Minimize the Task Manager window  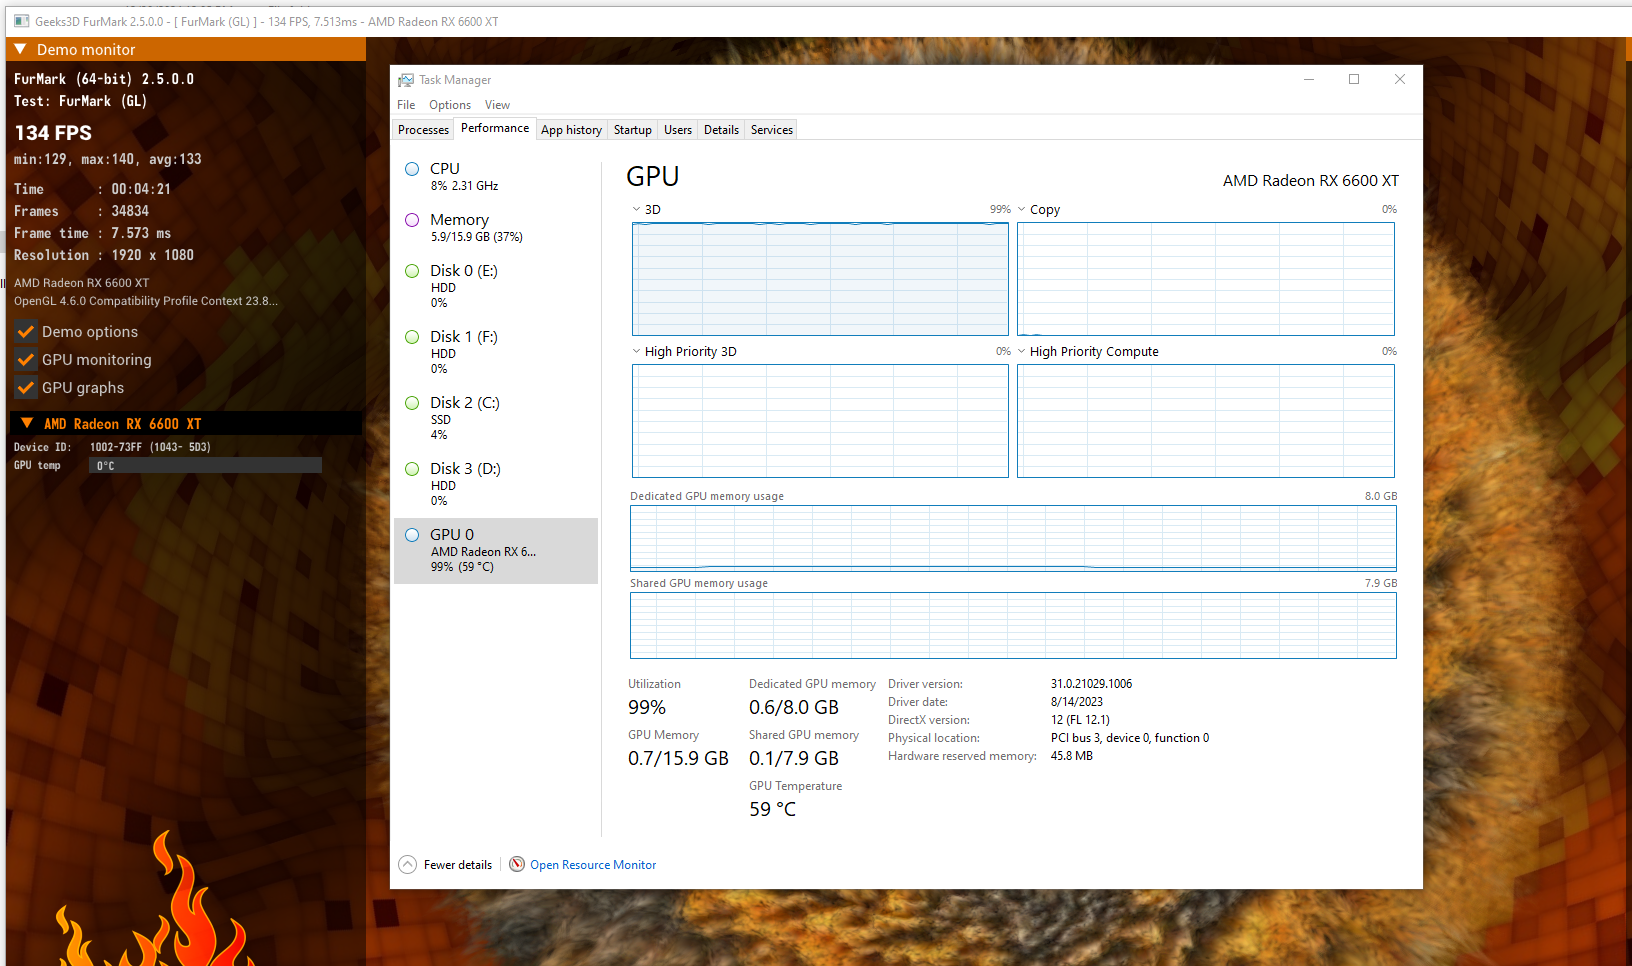(1308, 80)
